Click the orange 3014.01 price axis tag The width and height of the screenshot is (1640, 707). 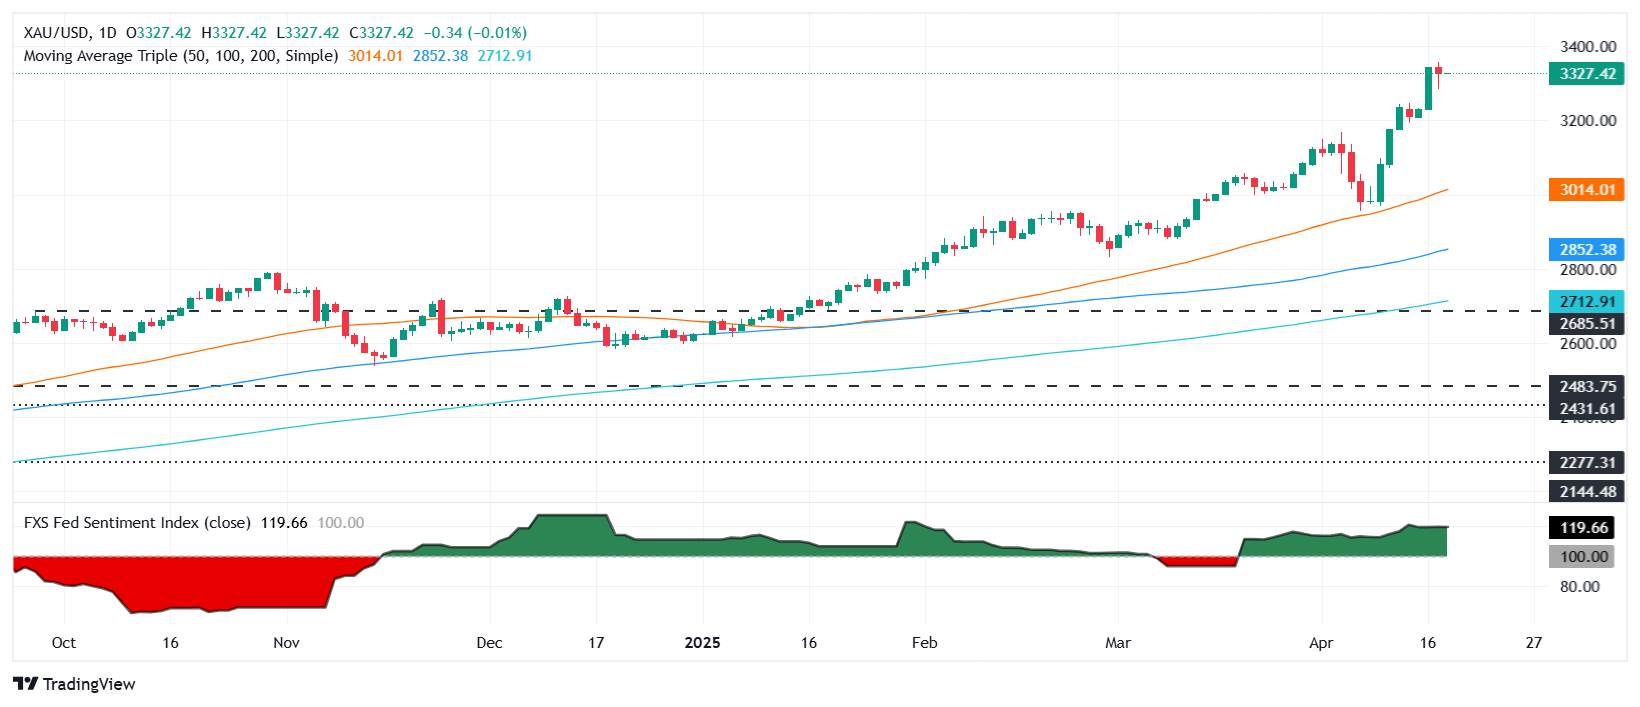(1587, 190)
